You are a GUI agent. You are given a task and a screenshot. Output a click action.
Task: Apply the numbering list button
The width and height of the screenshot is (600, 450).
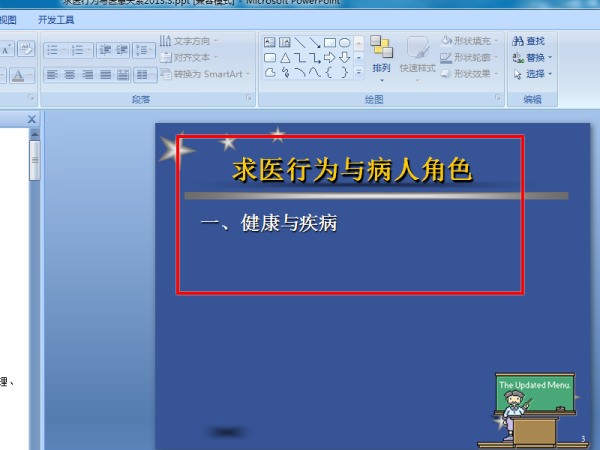[x=77, y=50]
